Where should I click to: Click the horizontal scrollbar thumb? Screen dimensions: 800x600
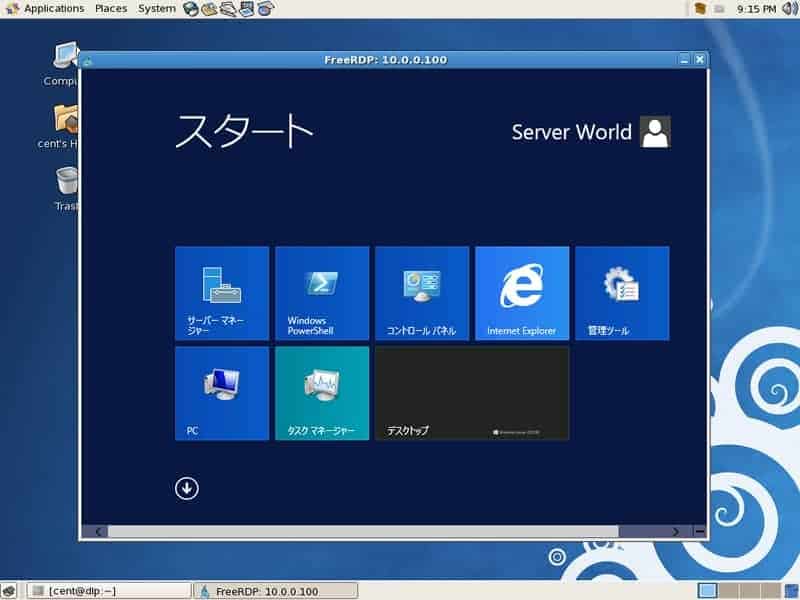pos(363,532)
